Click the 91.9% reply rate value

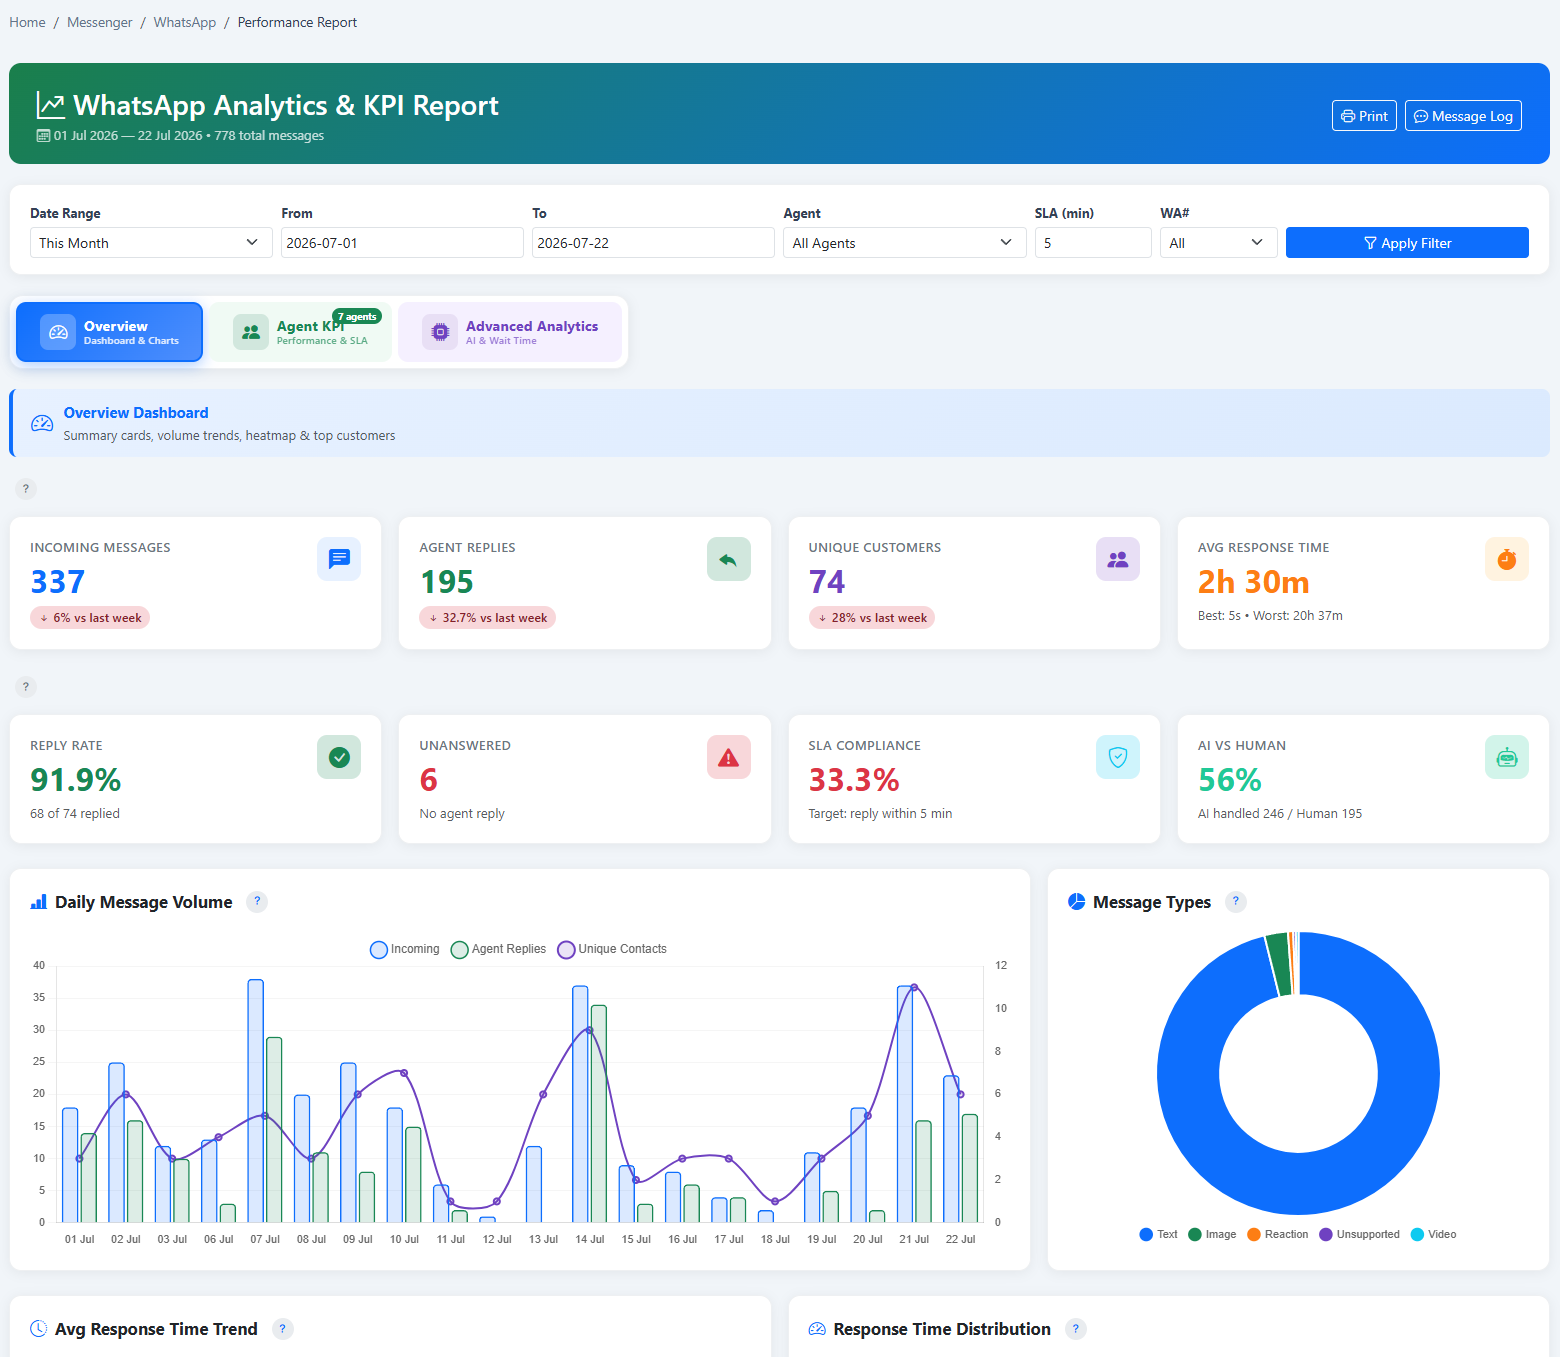76,780
